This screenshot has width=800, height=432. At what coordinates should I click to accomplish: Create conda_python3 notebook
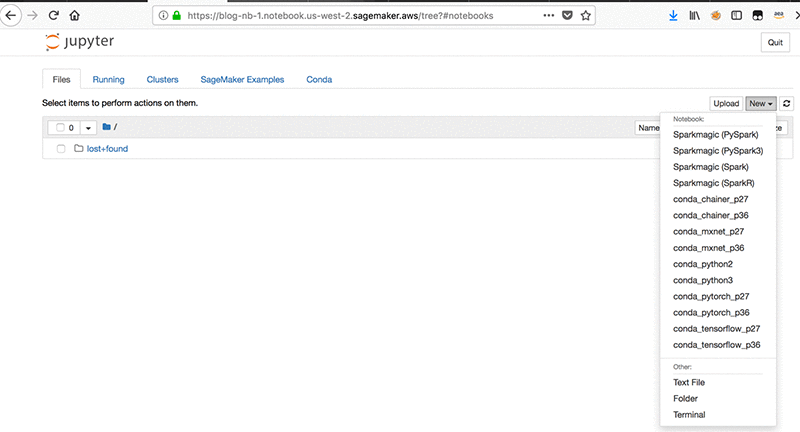tap(703, 281)
